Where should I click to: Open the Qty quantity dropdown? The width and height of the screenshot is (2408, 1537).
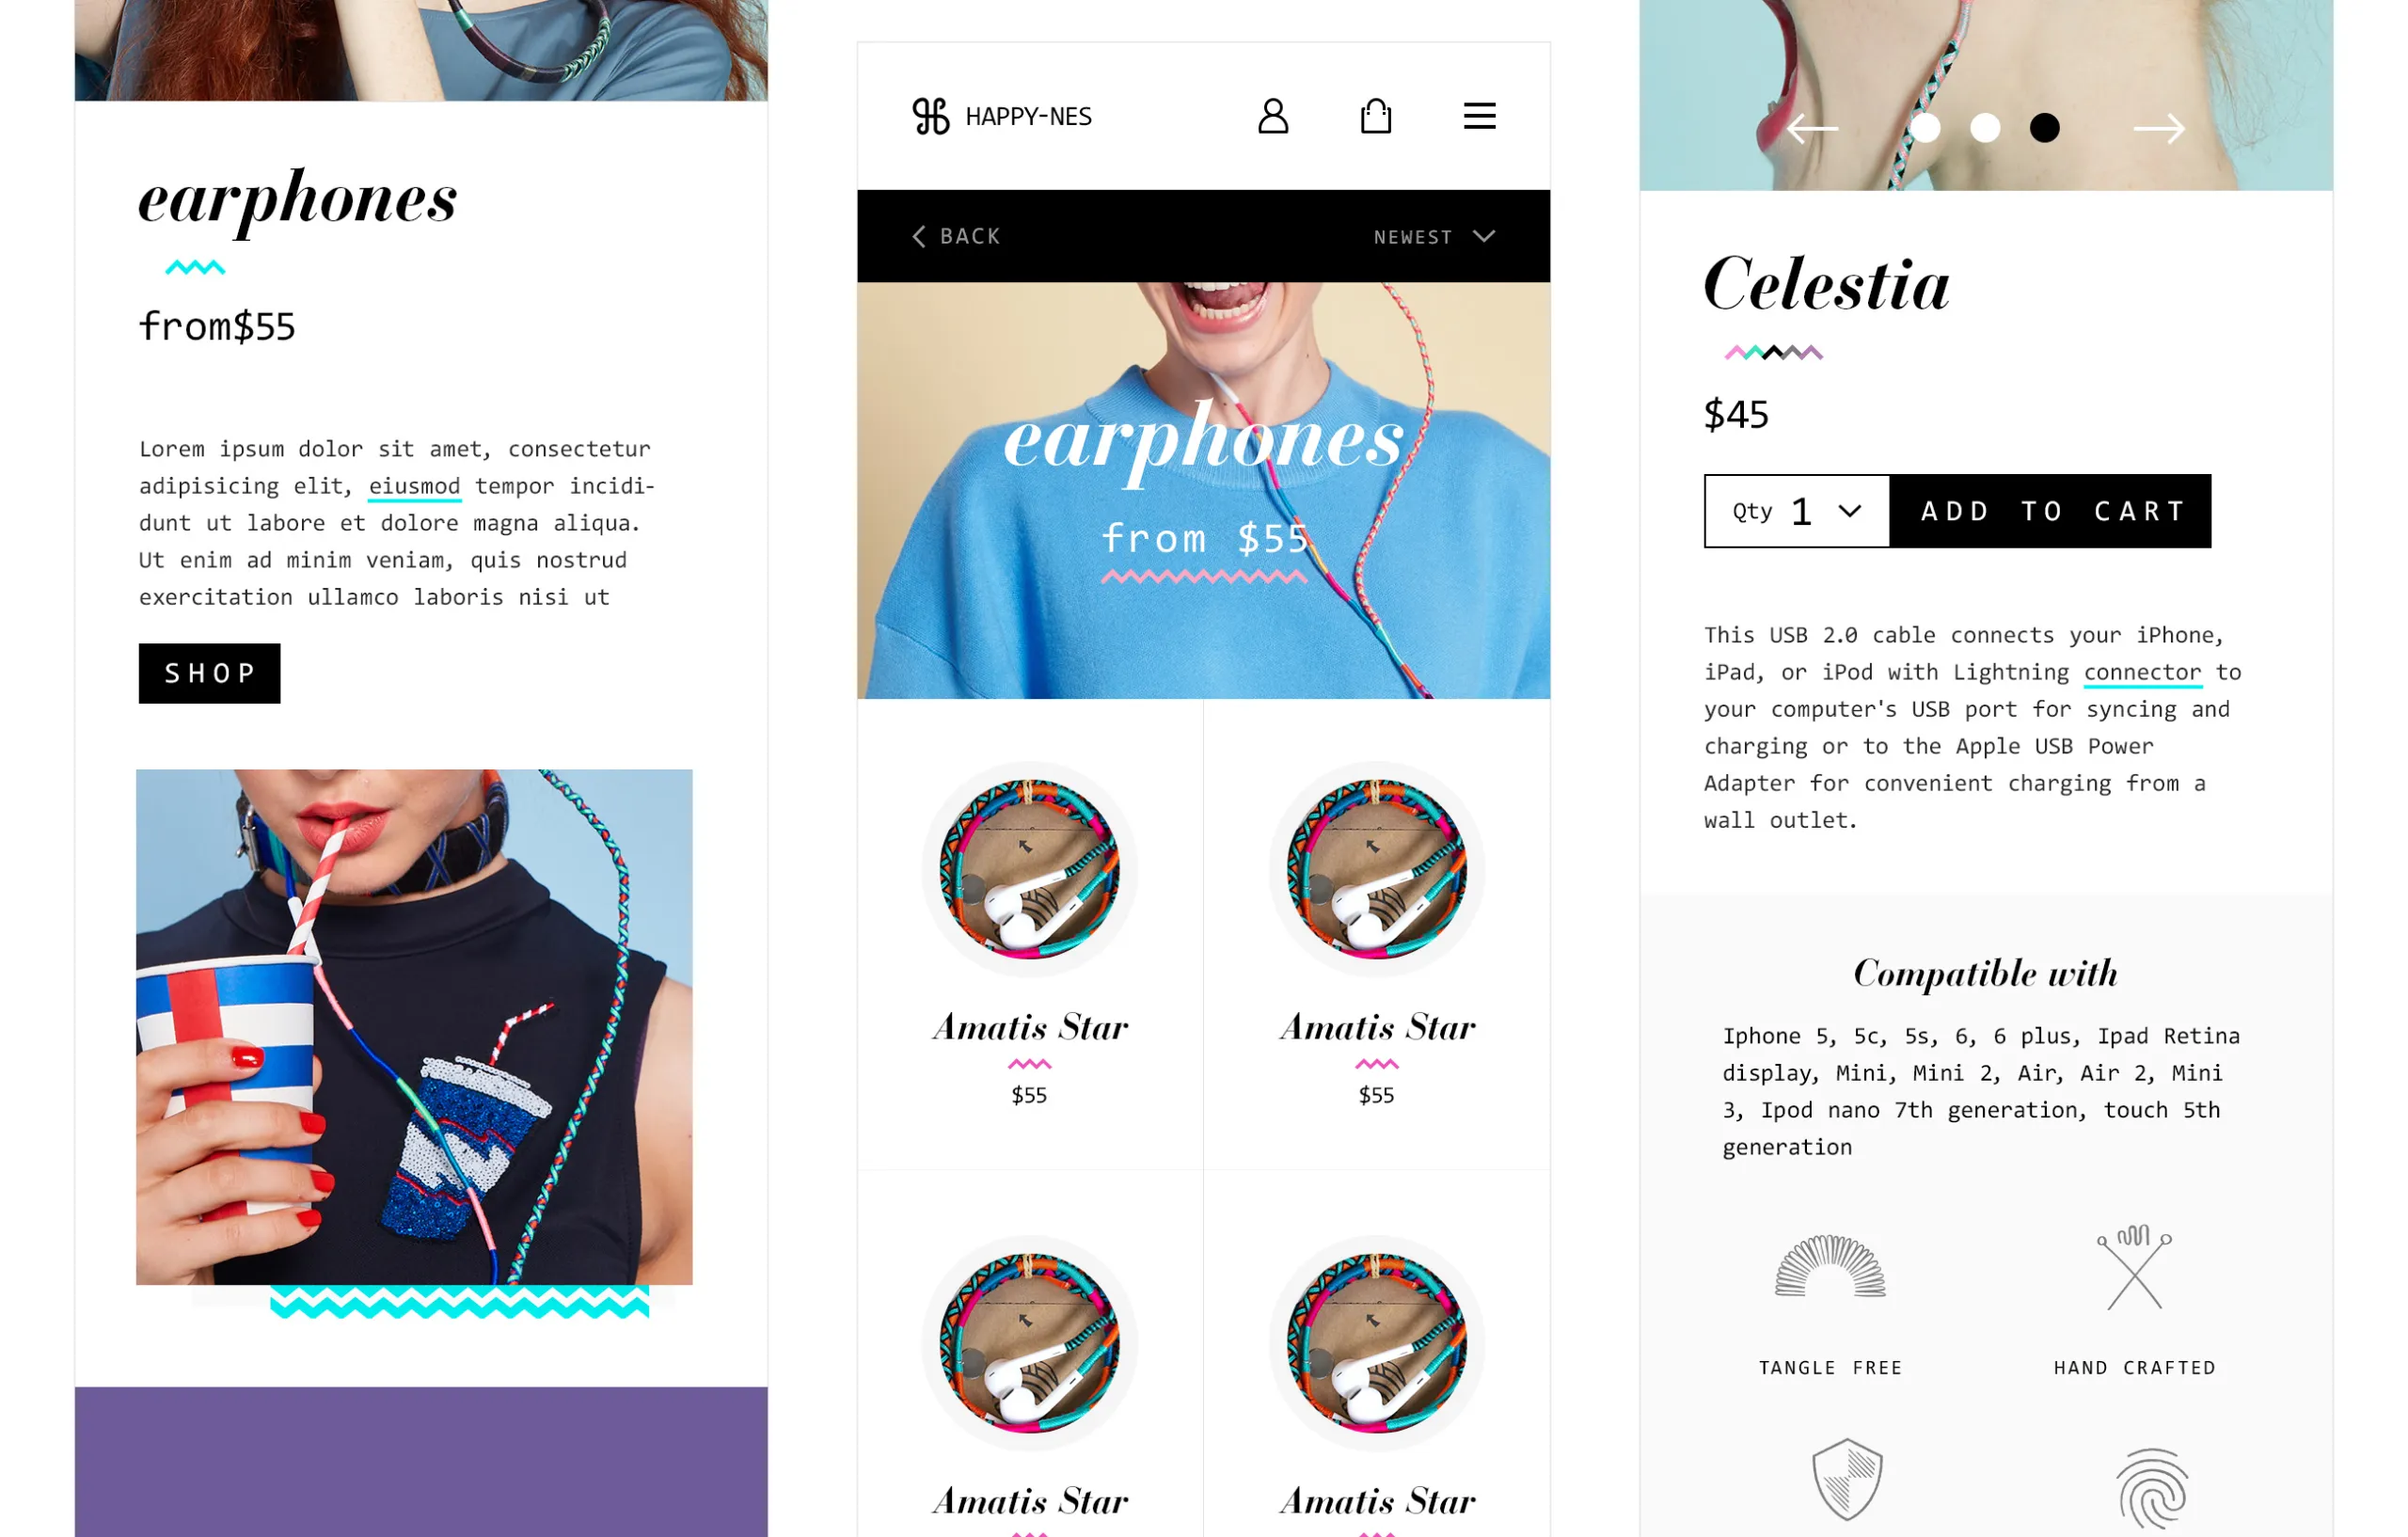[x=1797, y=511]
